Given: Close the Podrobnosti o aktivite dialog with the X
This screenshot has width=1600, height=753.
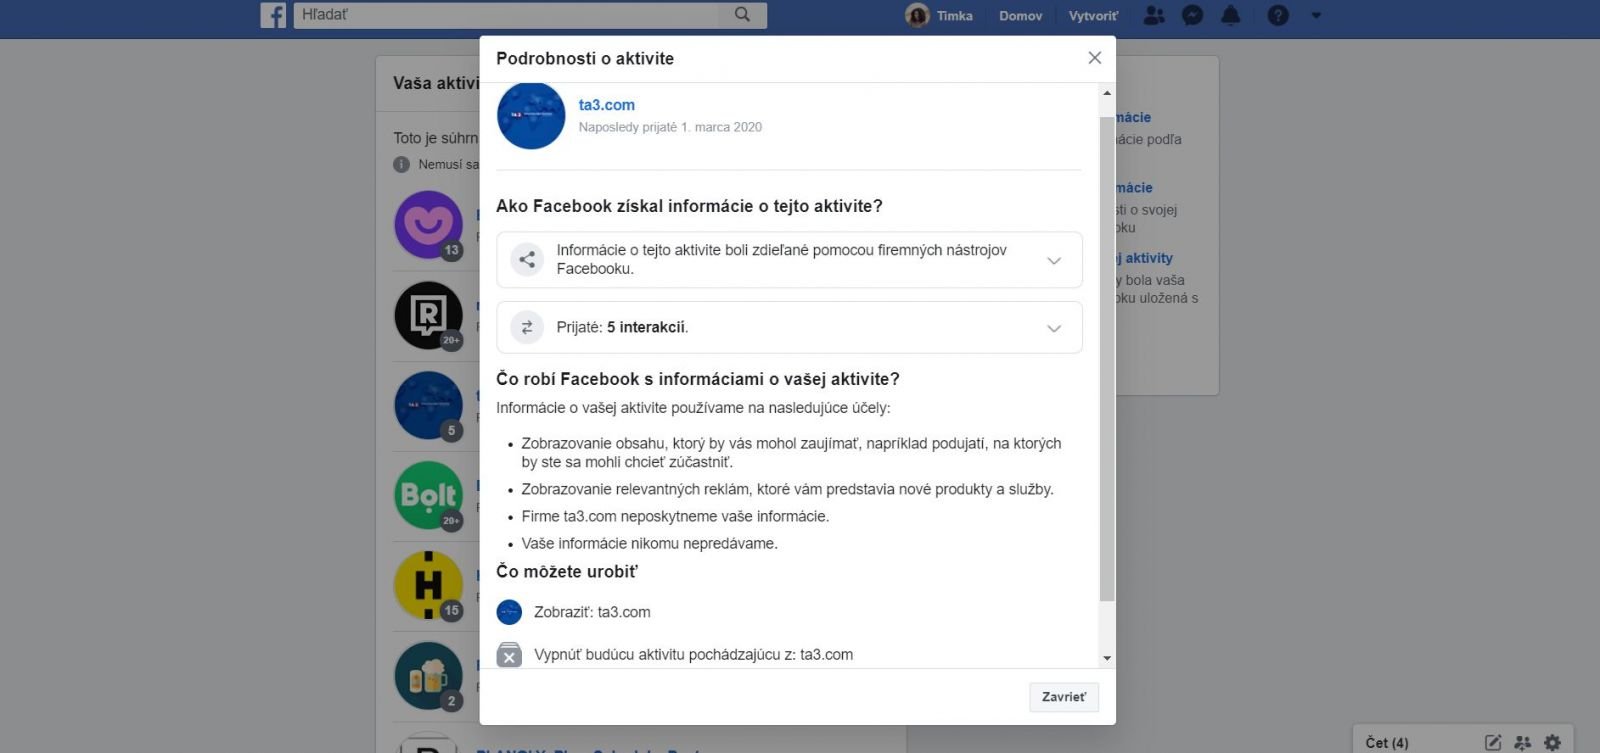Looking at the screenshot, I should [x=1095, y=58].
